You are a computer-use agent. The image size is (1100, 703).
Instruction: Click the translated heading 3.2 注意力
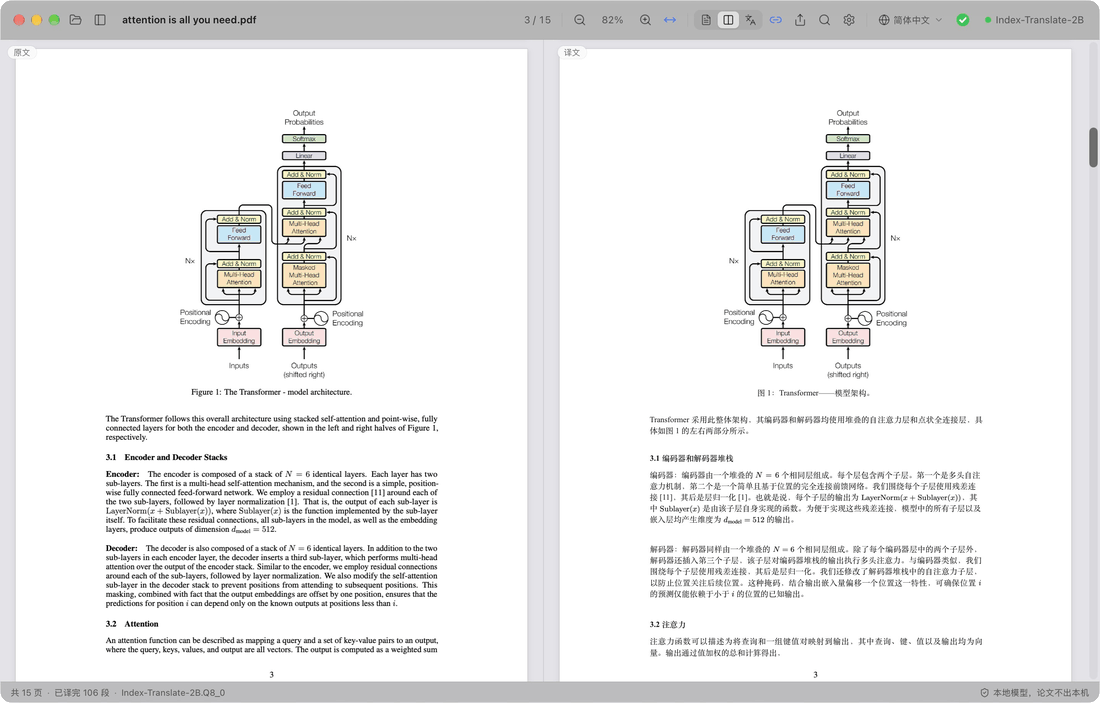pyautogui.click(x=667, y=624)
